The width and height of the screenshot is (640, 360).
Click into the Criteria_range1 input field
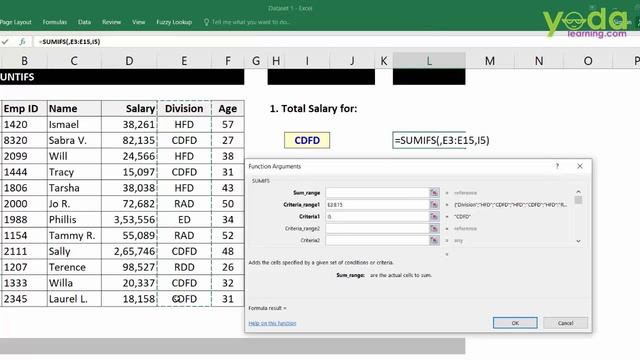click(x=378, y=204)
